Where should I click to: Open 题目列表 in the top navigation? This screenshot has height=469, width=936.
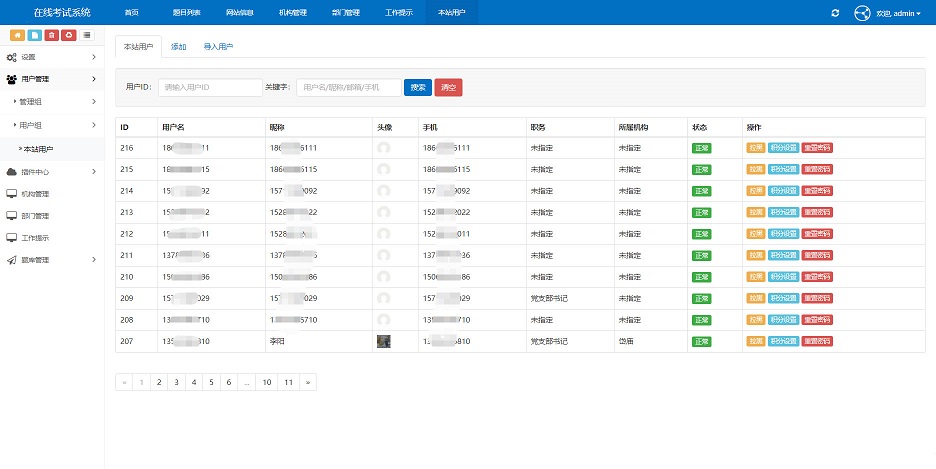(186, 13)
